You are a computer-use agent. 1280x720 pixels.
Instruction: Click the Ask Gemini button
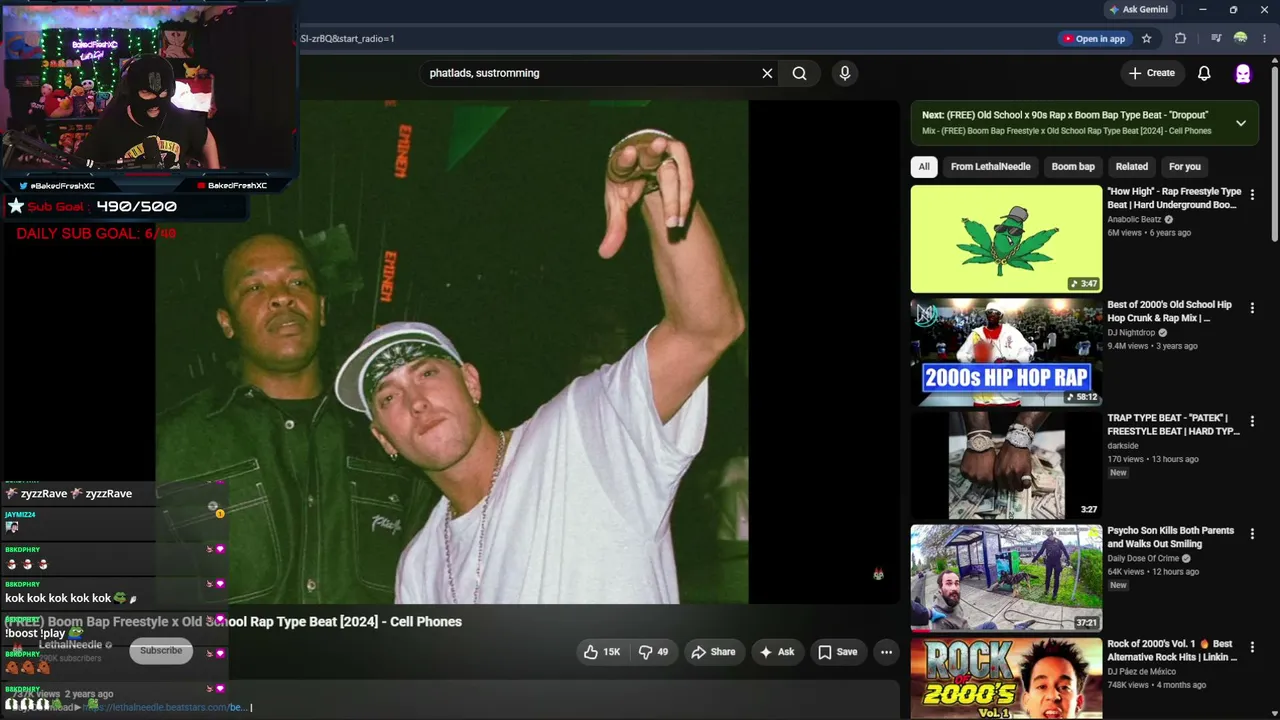1138,10
